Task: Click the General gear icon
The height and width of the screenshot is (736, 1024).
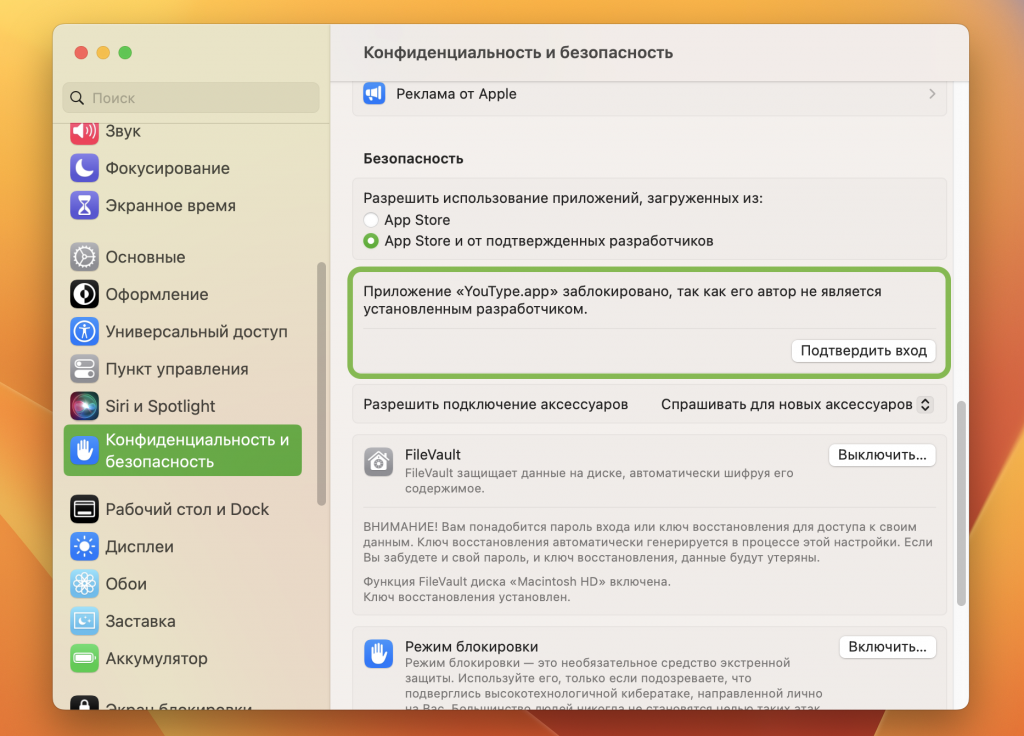Action: click(x=84, y=257)
